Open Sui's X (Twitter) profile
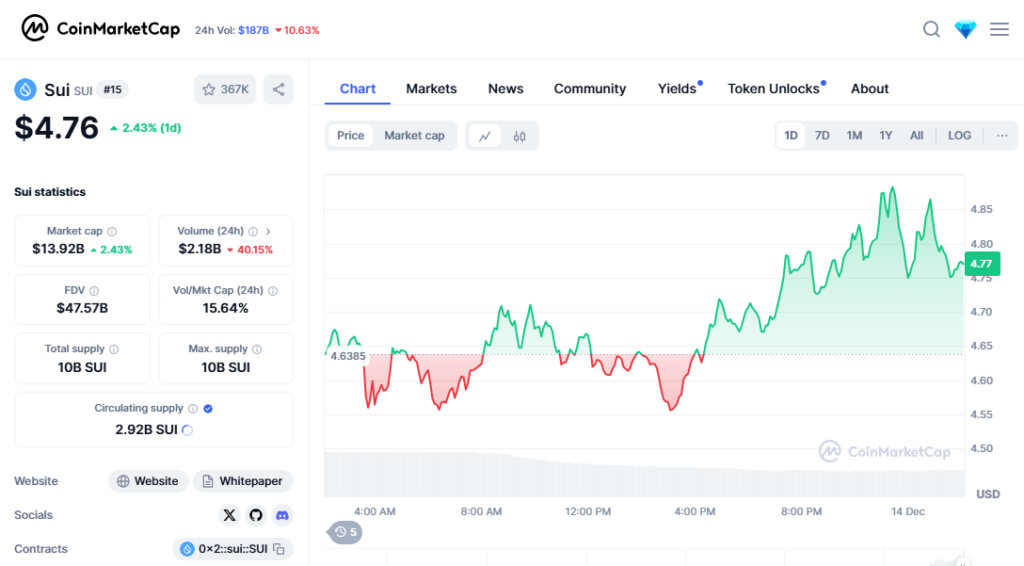Image resolution: width=1024 pixels, height=566 pixels. pos(229,515)
